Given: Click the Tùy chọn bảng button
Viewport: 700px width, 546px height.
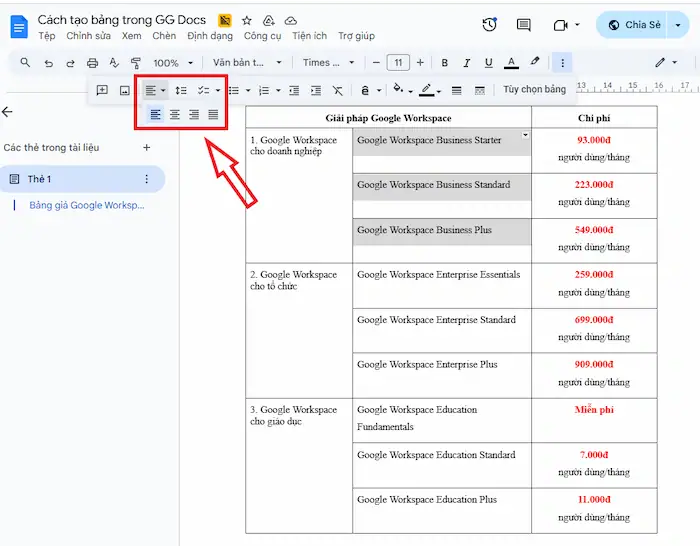Looking at the screenshot, I should click(534, 90).
